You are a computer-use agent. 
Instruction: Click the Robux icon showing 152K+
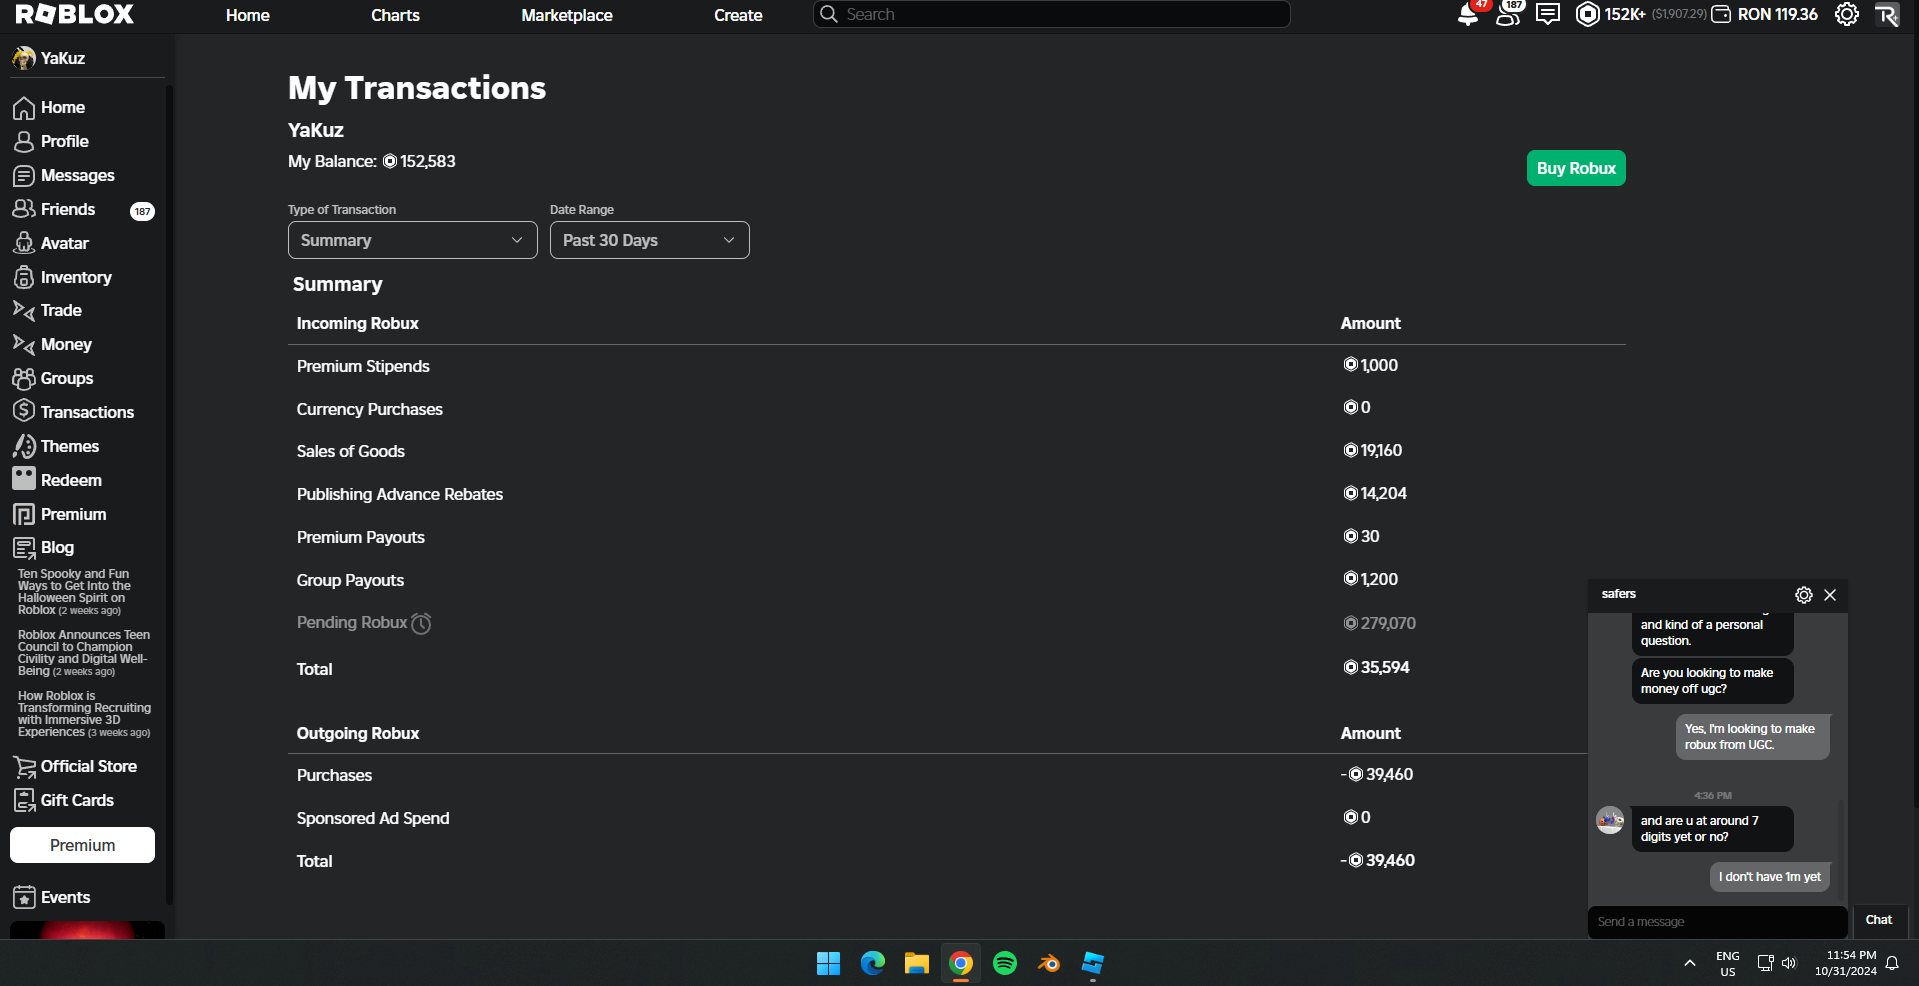[x=1587, y=14]
